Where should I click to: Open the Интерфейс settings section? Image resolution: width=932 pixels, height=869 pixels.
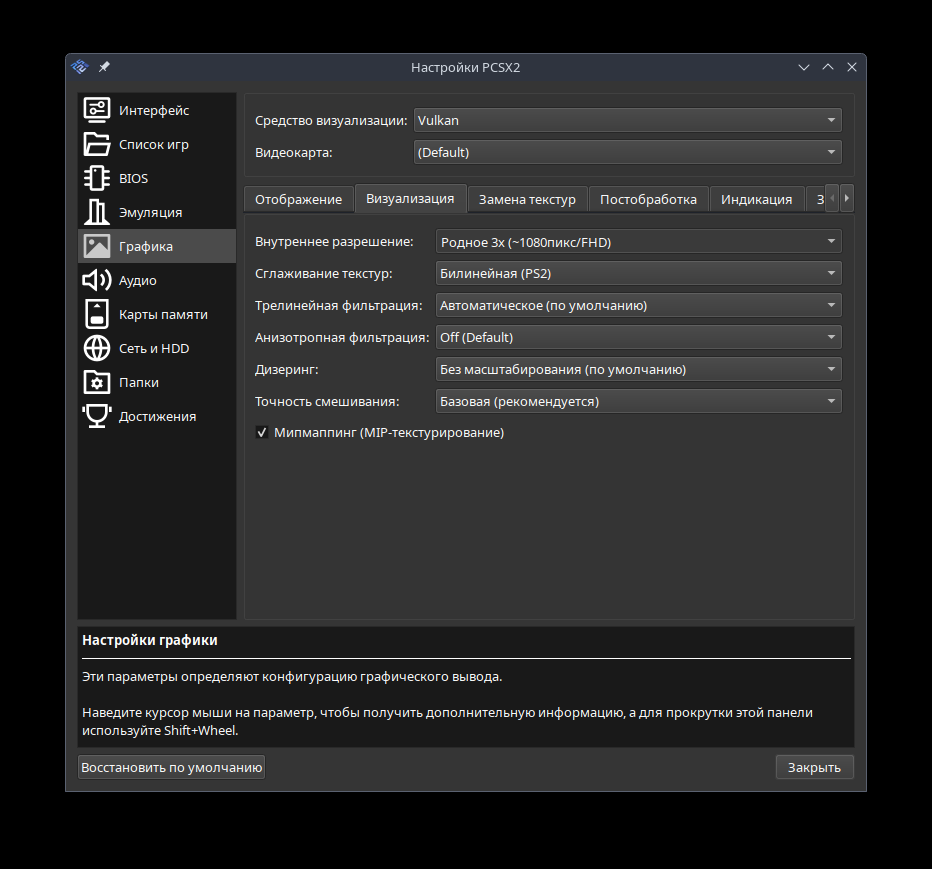click(x=157, y=111)
